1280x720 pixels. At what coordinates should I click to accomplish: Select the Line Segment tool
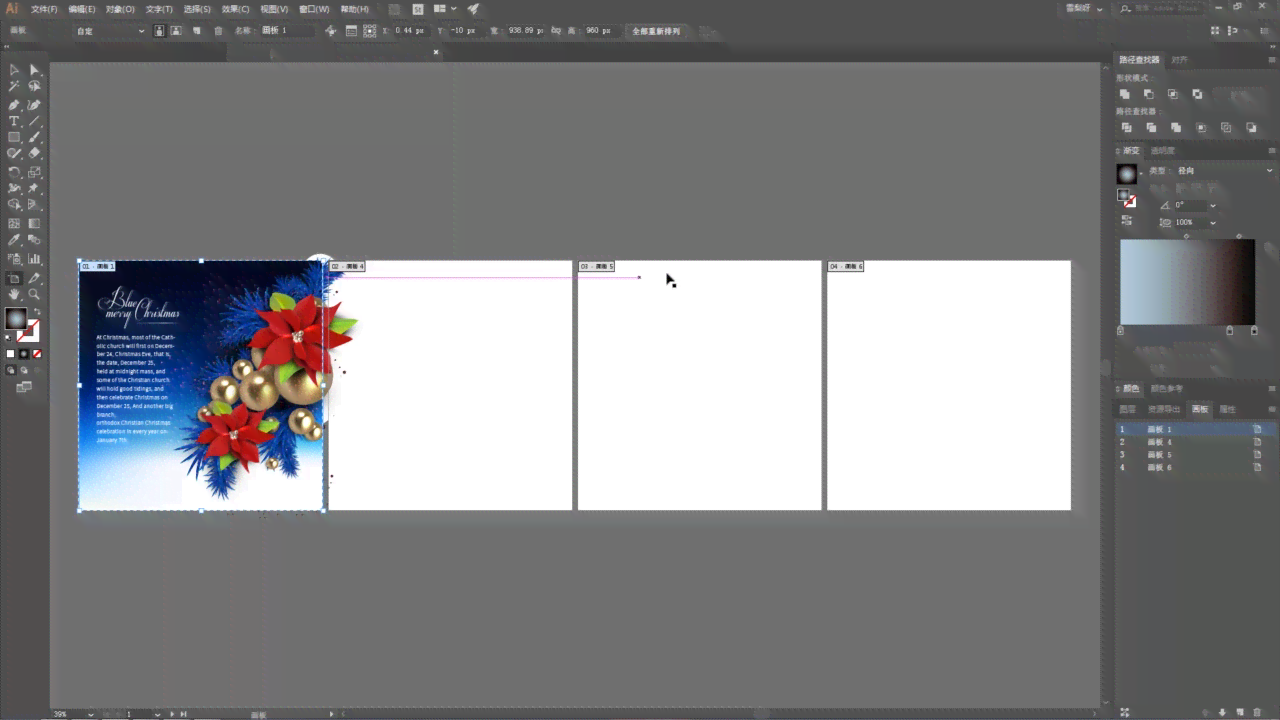(34, 121)
